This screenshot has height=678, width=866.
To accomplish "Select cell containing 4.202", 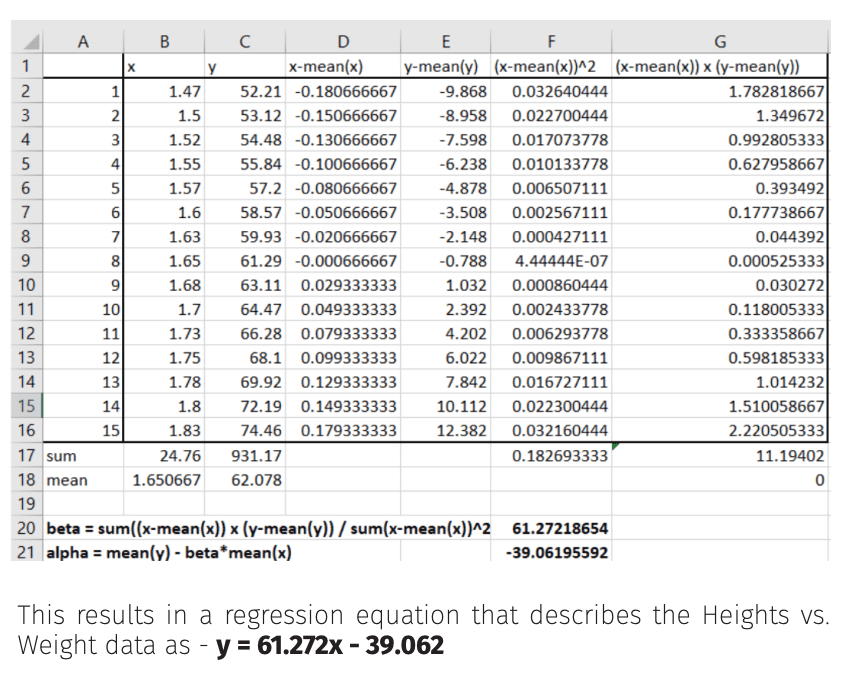I will pos(446,333).
